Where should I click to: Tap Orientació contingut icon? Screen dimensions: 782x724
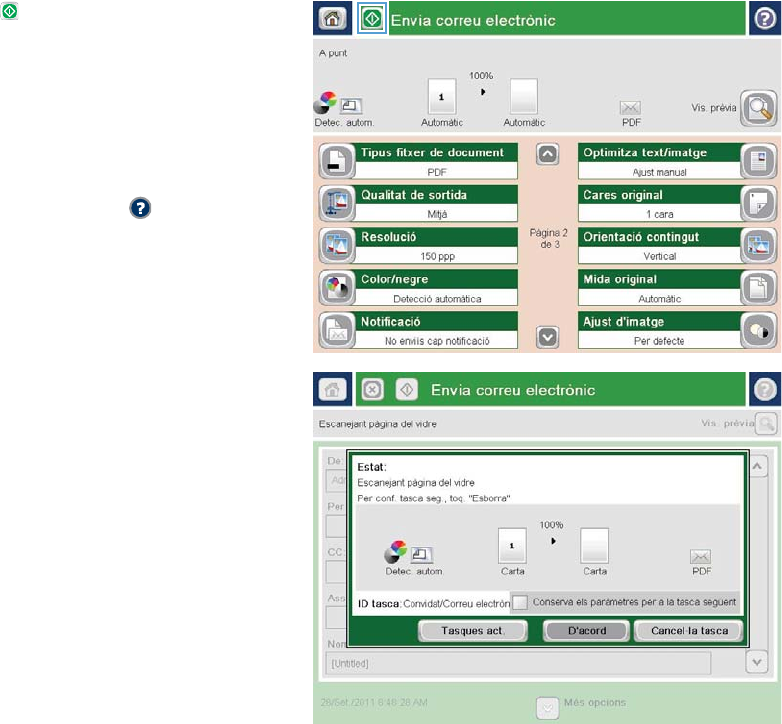pyautogui.click(x=758, y=245)
